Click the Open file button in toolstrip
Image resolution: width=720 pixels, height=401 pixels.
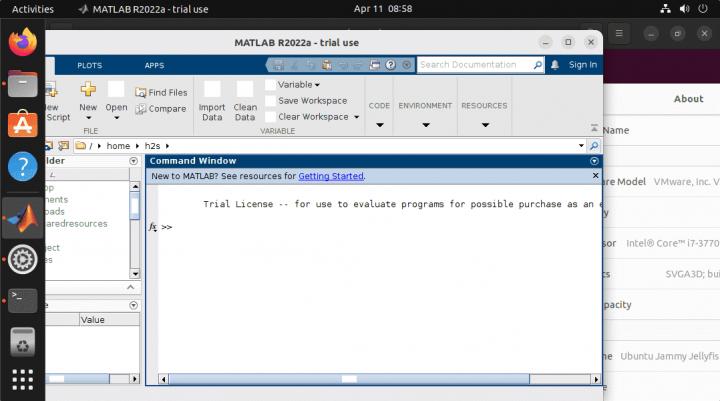click(117, 90)
